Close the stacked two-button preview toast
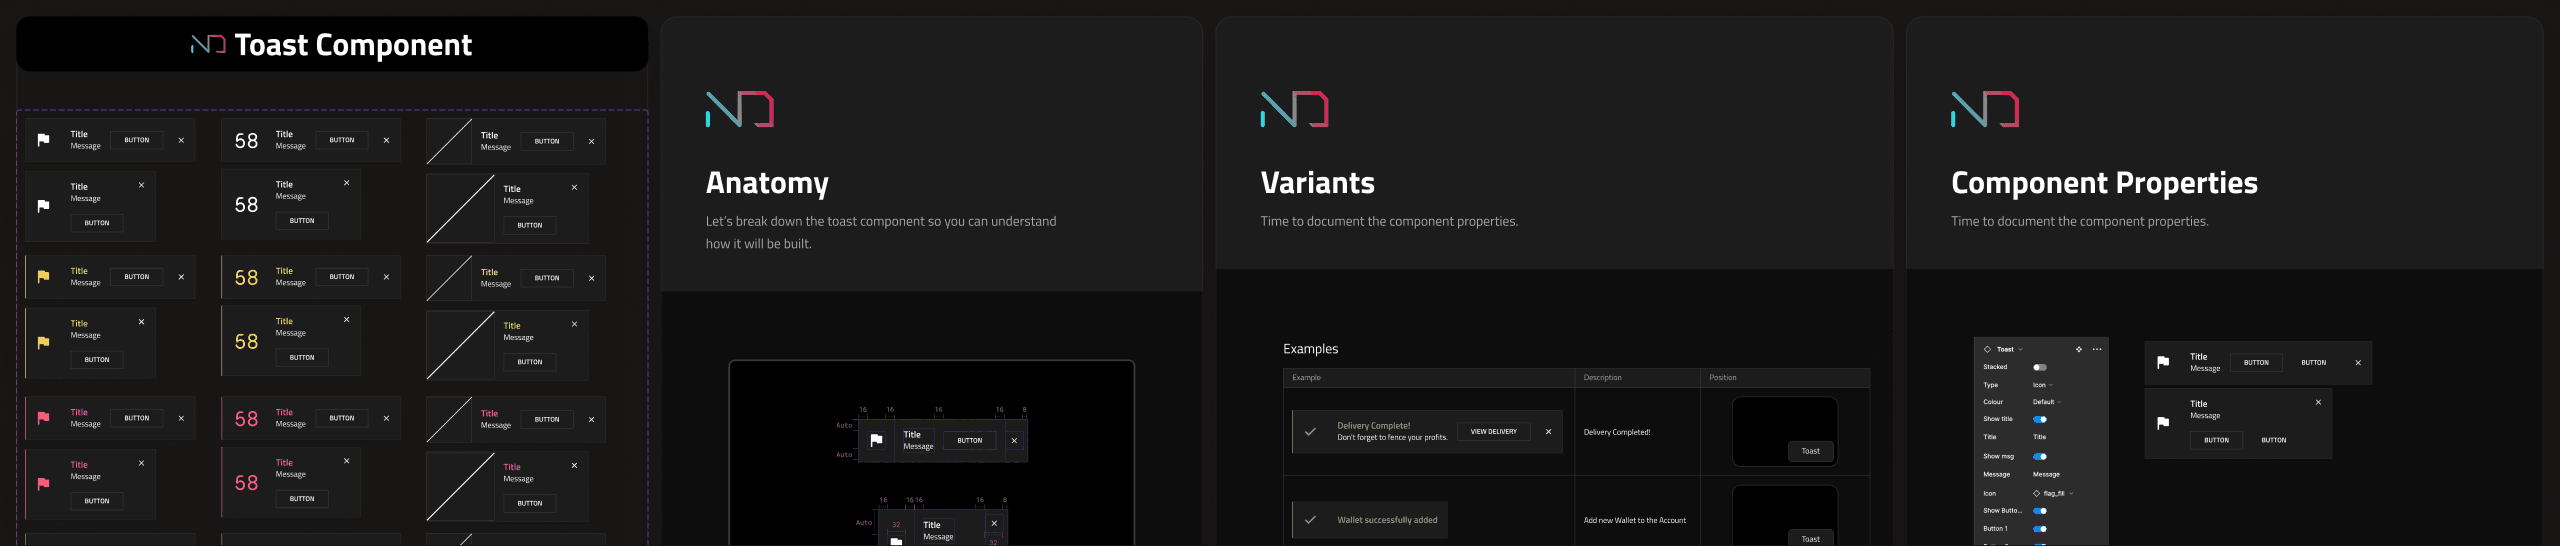Image resolution: width=2560 pixels, height=546 pixels. [x=2318, y=402]
